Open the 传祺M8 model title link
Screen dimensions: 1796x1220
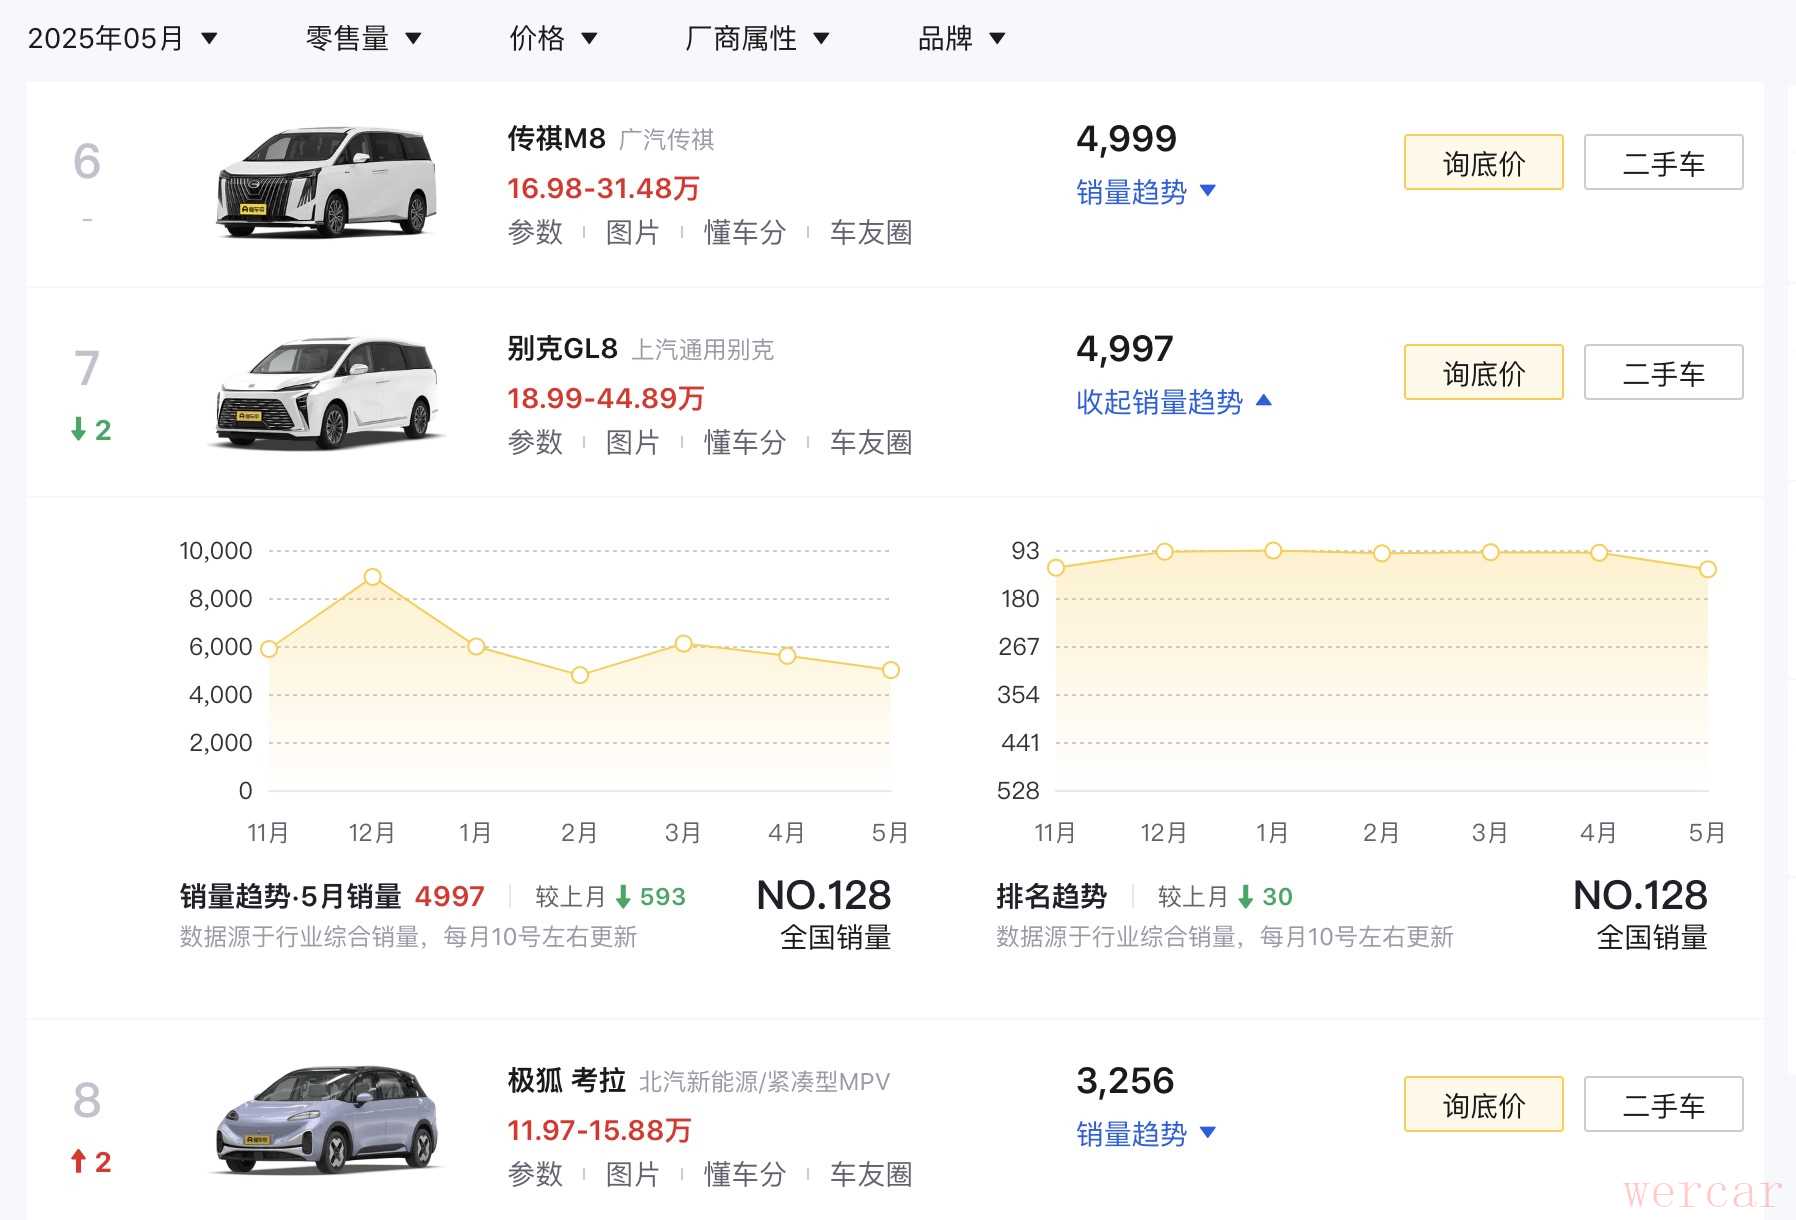coord(556,138)
